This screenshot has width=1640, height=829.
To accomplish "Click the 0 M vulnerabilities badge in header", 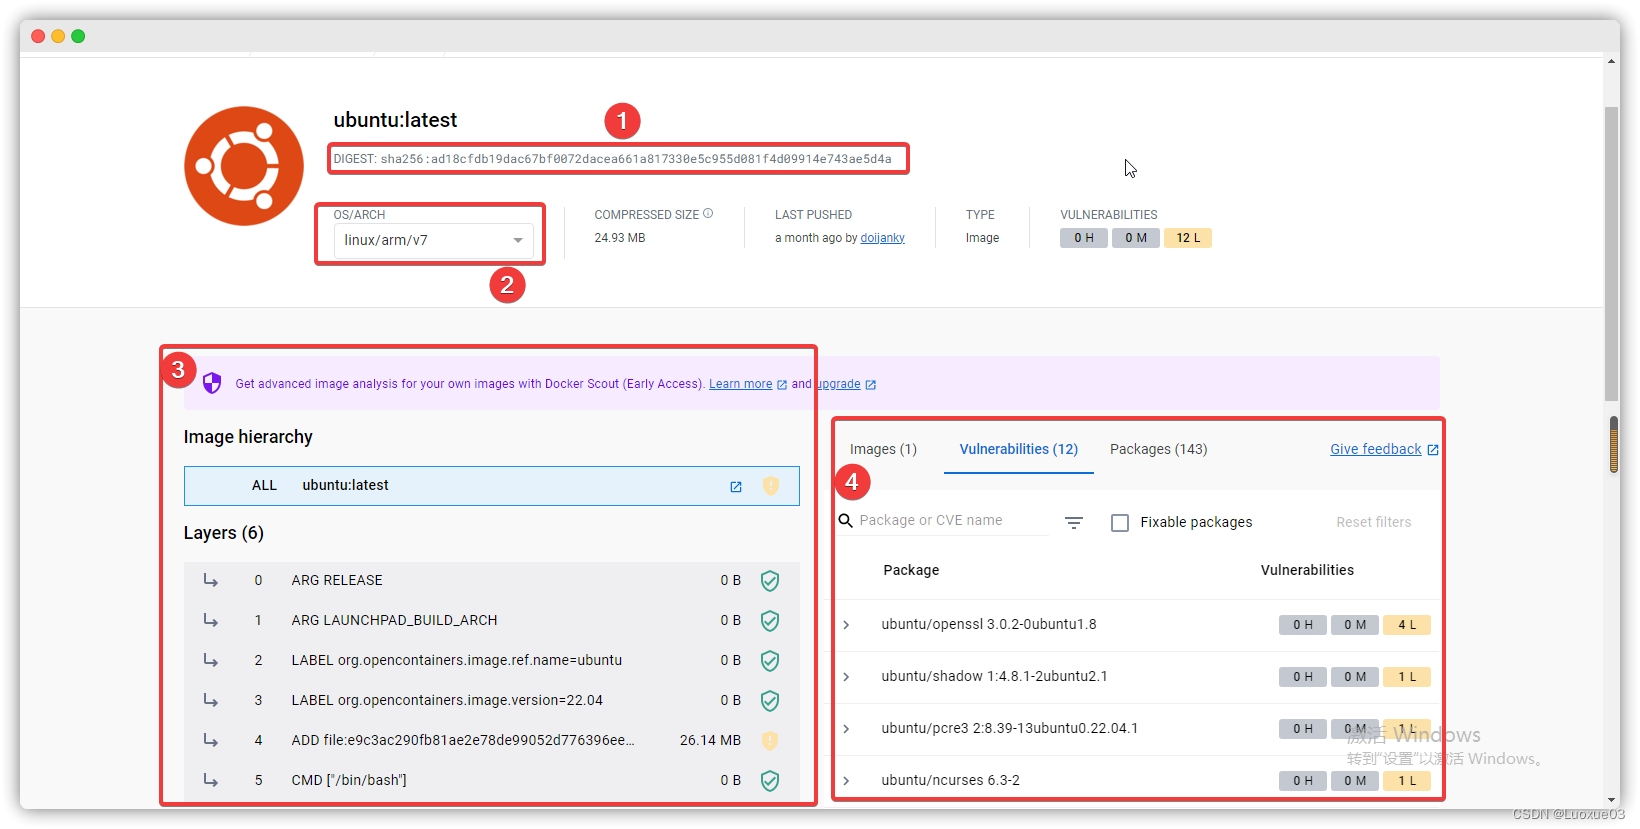I will 1136,238.
